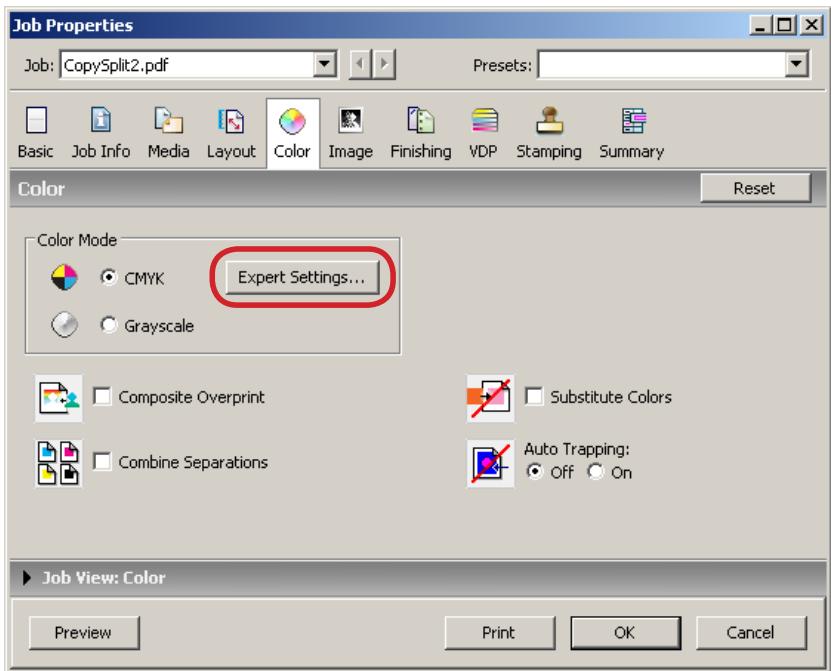Open the Summary tab icon
The image size is (831, 671).
point(634,120)
